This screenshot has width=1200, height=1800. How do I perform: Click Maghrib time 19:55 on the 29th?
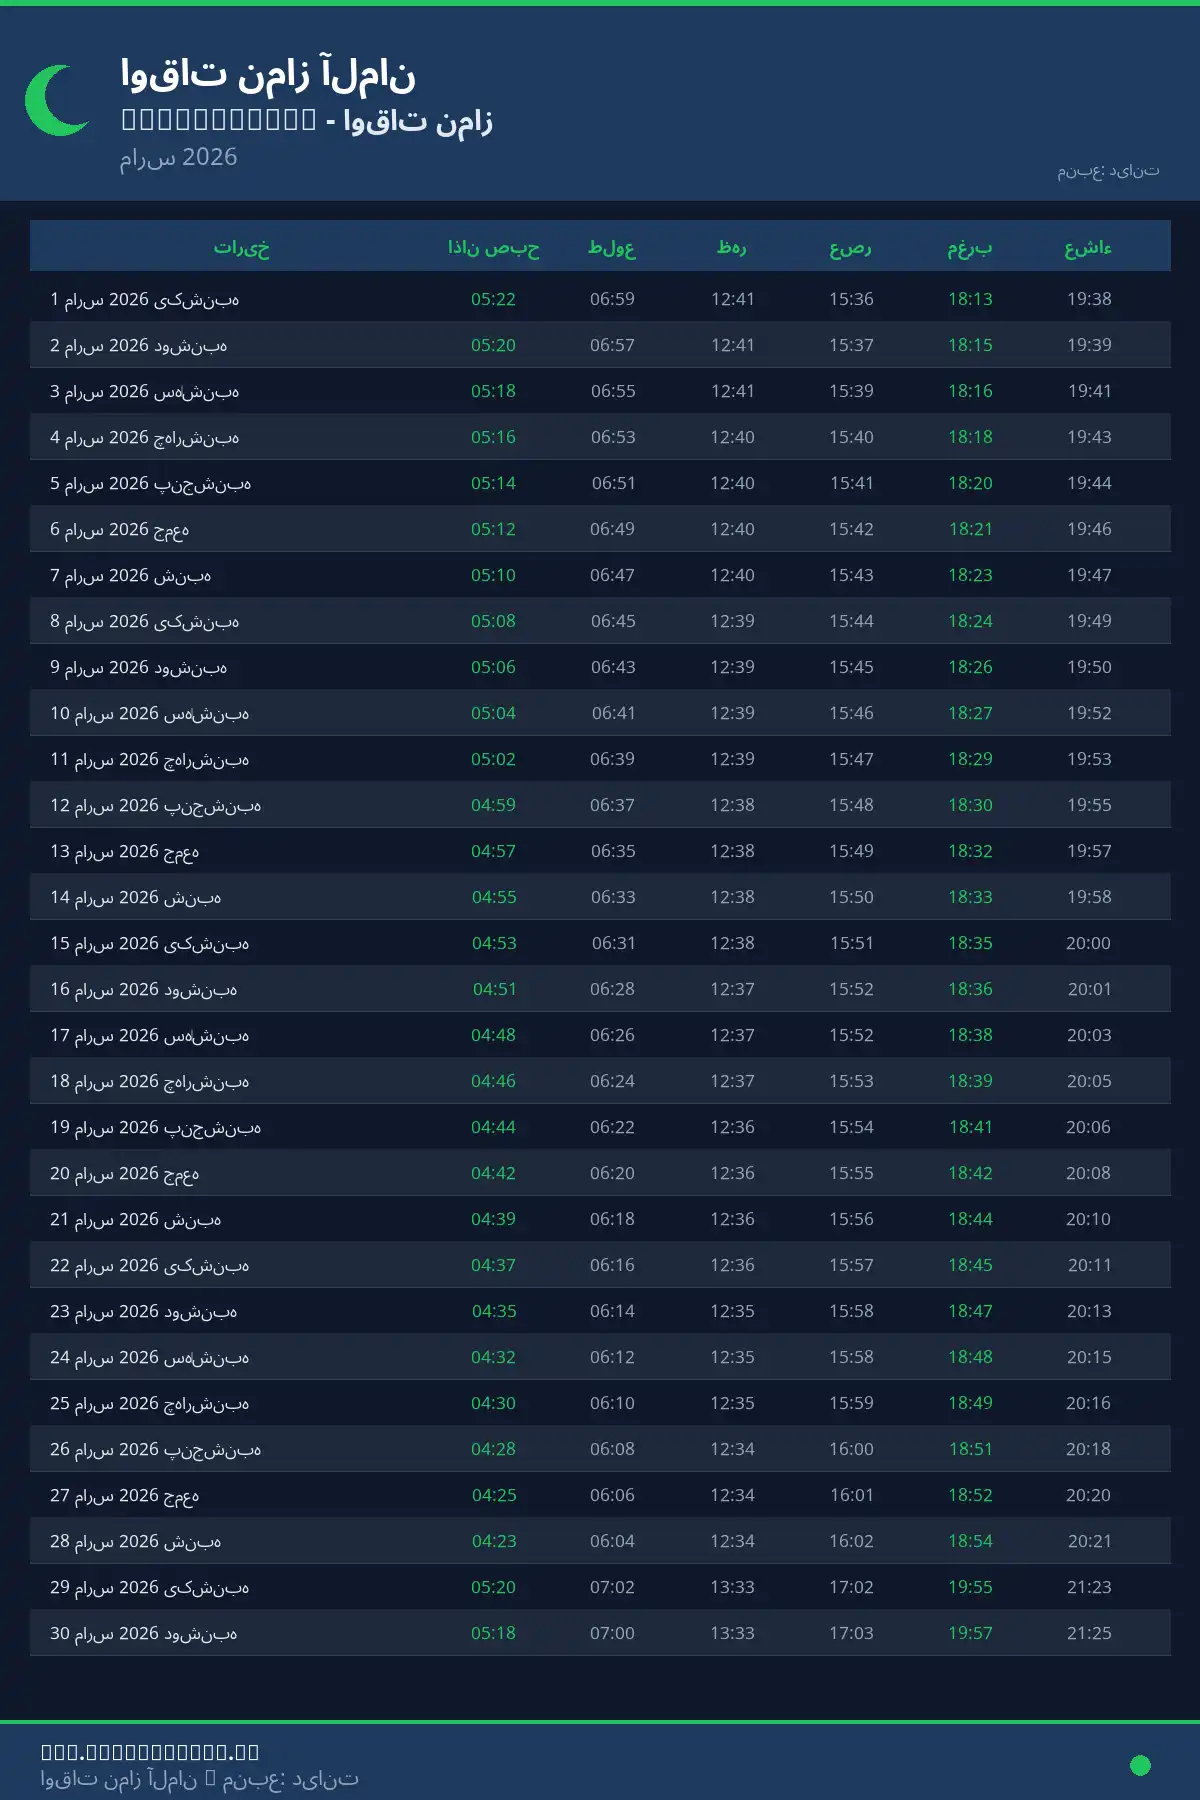pos(970,1587)
